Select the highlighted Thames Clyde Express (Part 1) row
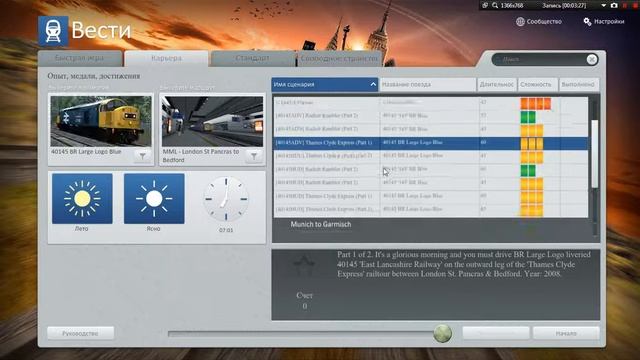This screenshot has width=640, height=360. [431, 142]
